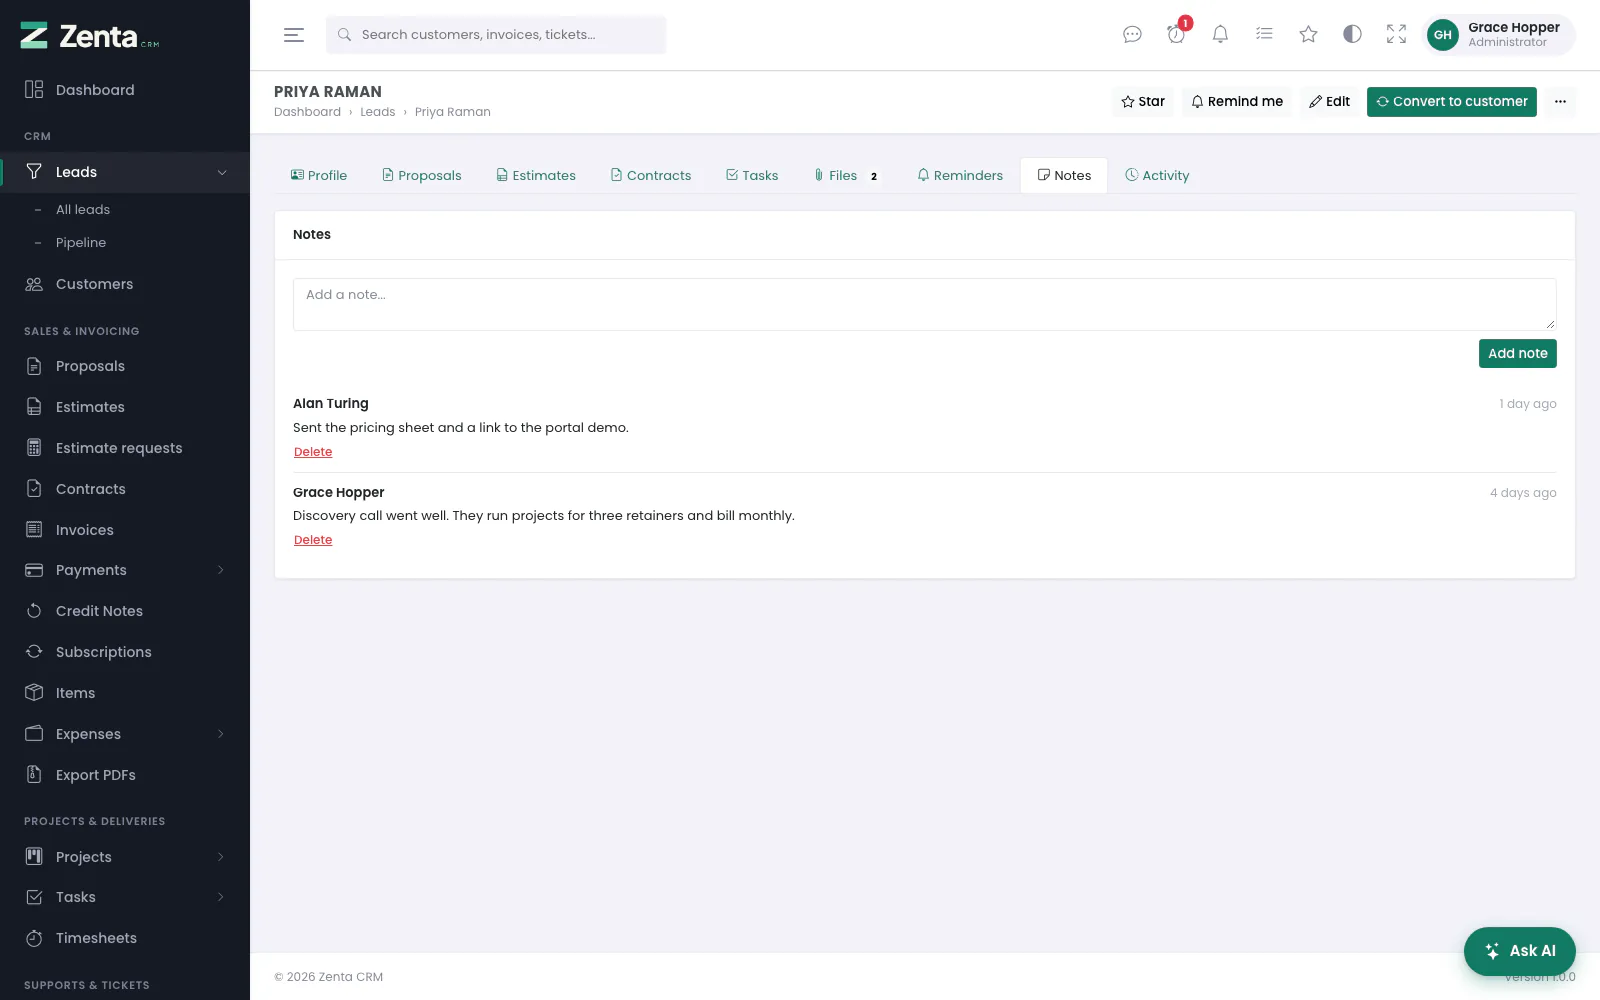1600x1000 pixels.
Task: Open the timer icon with red badge
Action: point(1176,34)
